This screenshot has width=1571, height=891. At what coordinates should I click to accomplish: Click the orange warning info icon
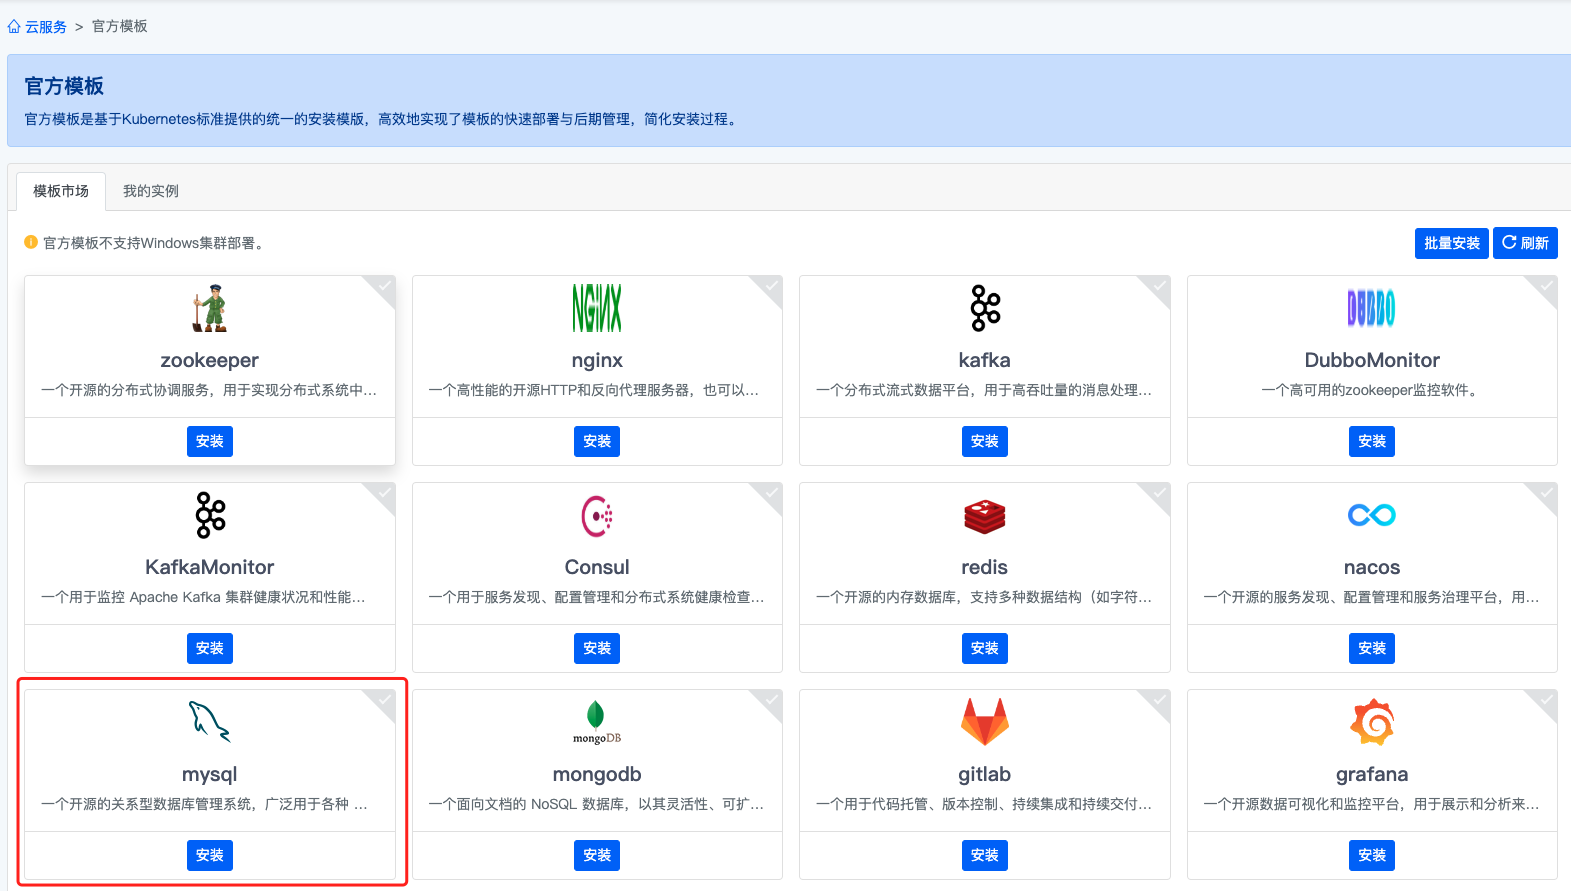(x=31, y=242)
